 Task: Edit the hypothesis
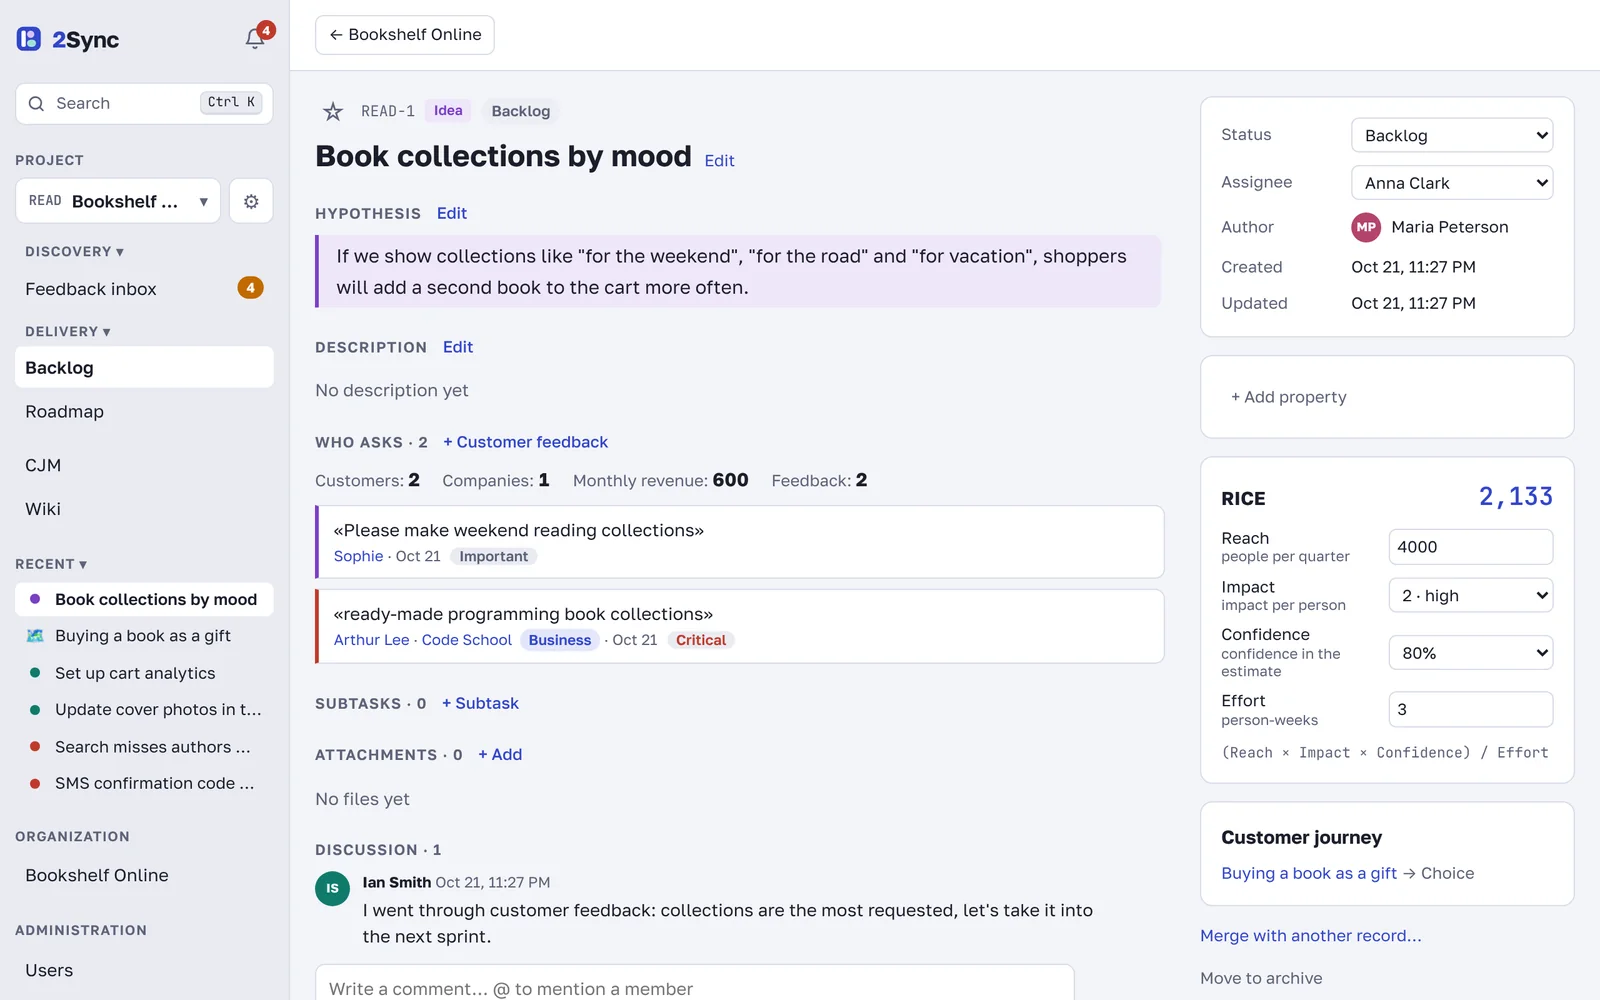point(452,213)
